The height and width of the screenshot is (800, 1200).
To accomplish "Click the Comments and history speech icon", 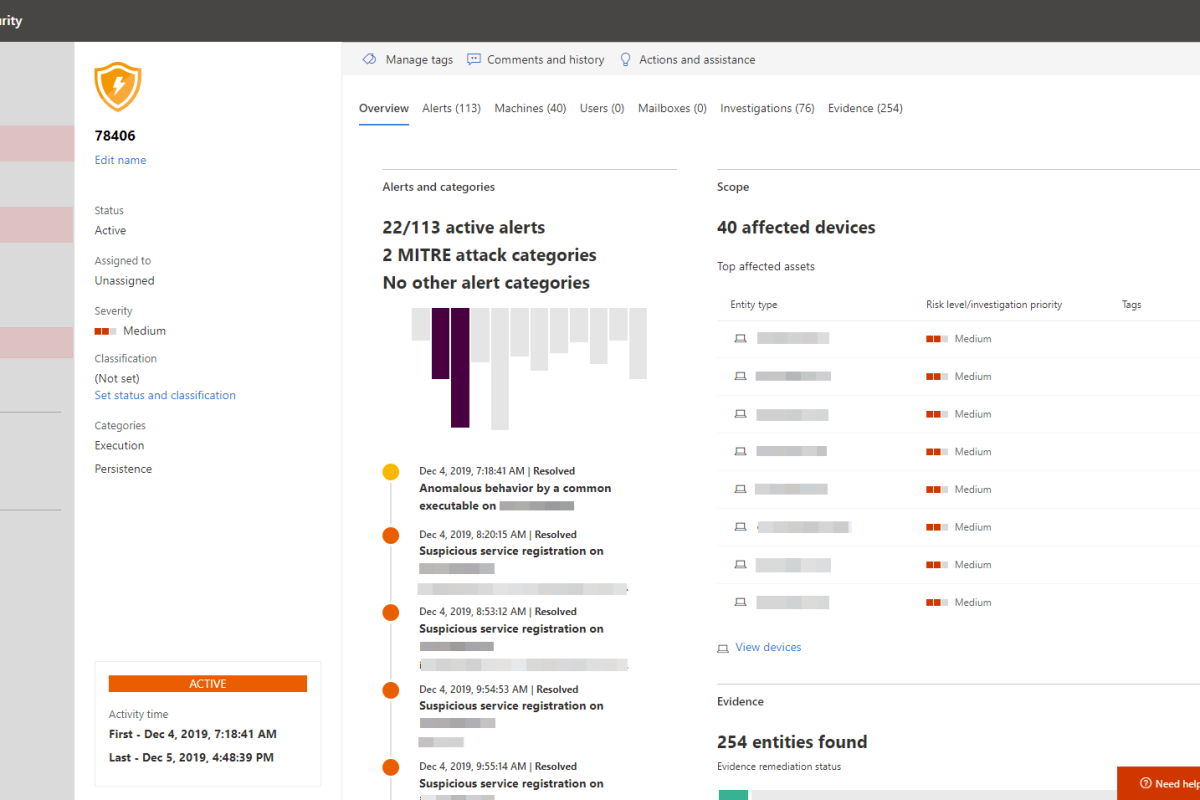I will click(x=474, y=60).
